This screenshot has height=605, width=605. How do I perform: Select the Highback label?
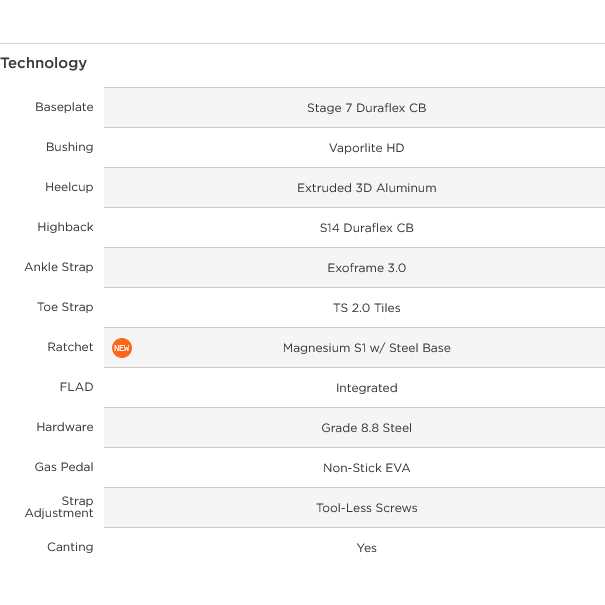click(x=65, y=227)
